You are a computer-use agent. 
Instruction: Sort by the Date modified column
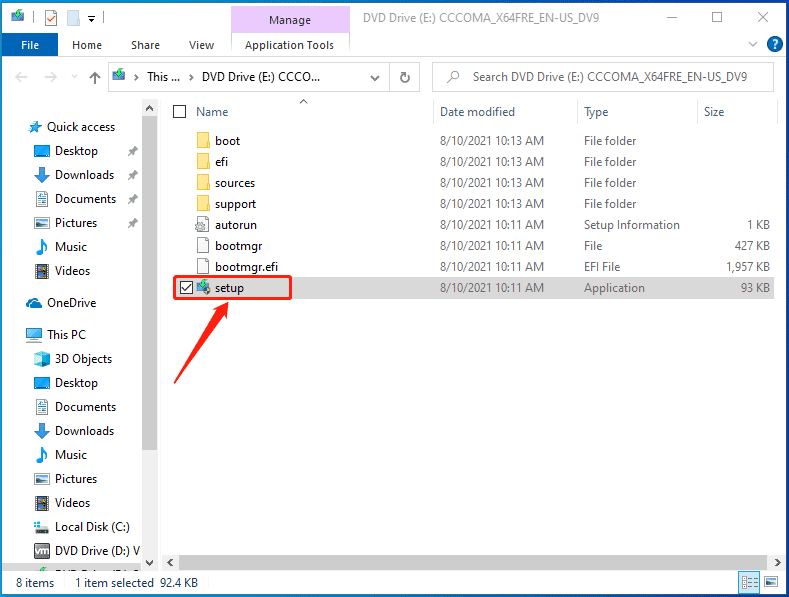pyautogui.click(x=477, y=112)
